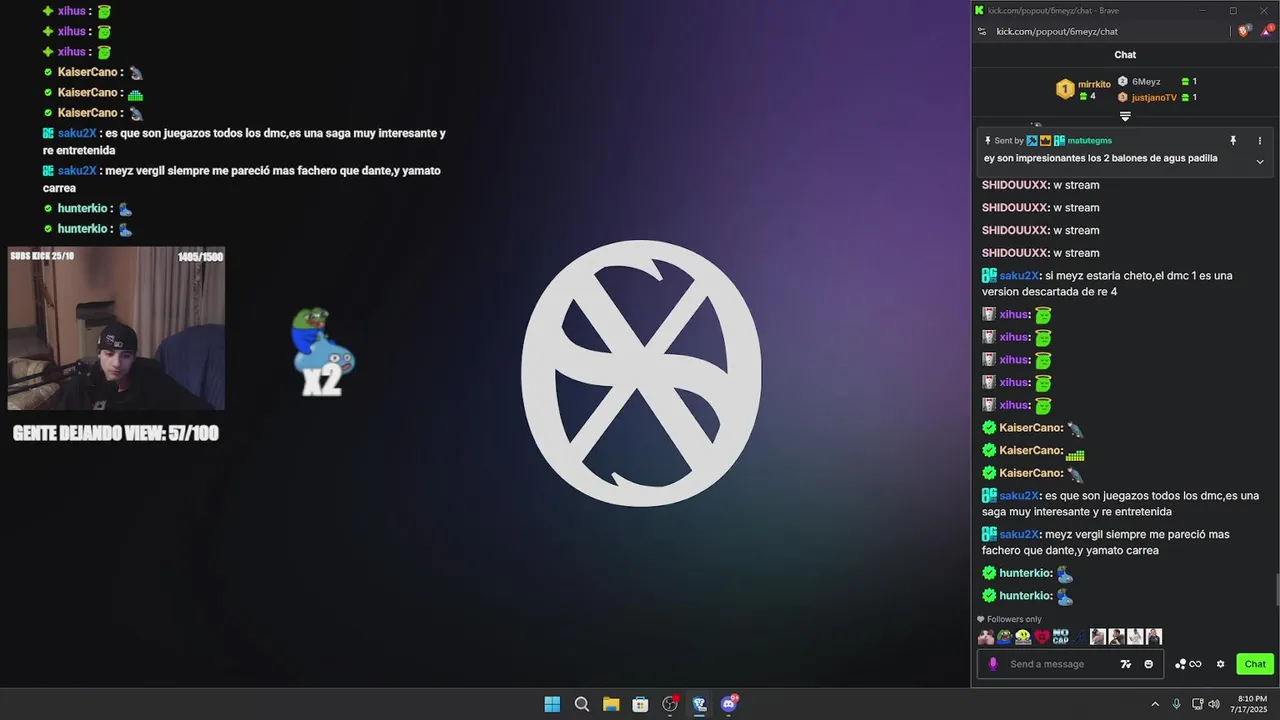The width and height of the screenshot is (1280, 720).
Task: Open the Windows Start menu
Action: click(552, 704)
